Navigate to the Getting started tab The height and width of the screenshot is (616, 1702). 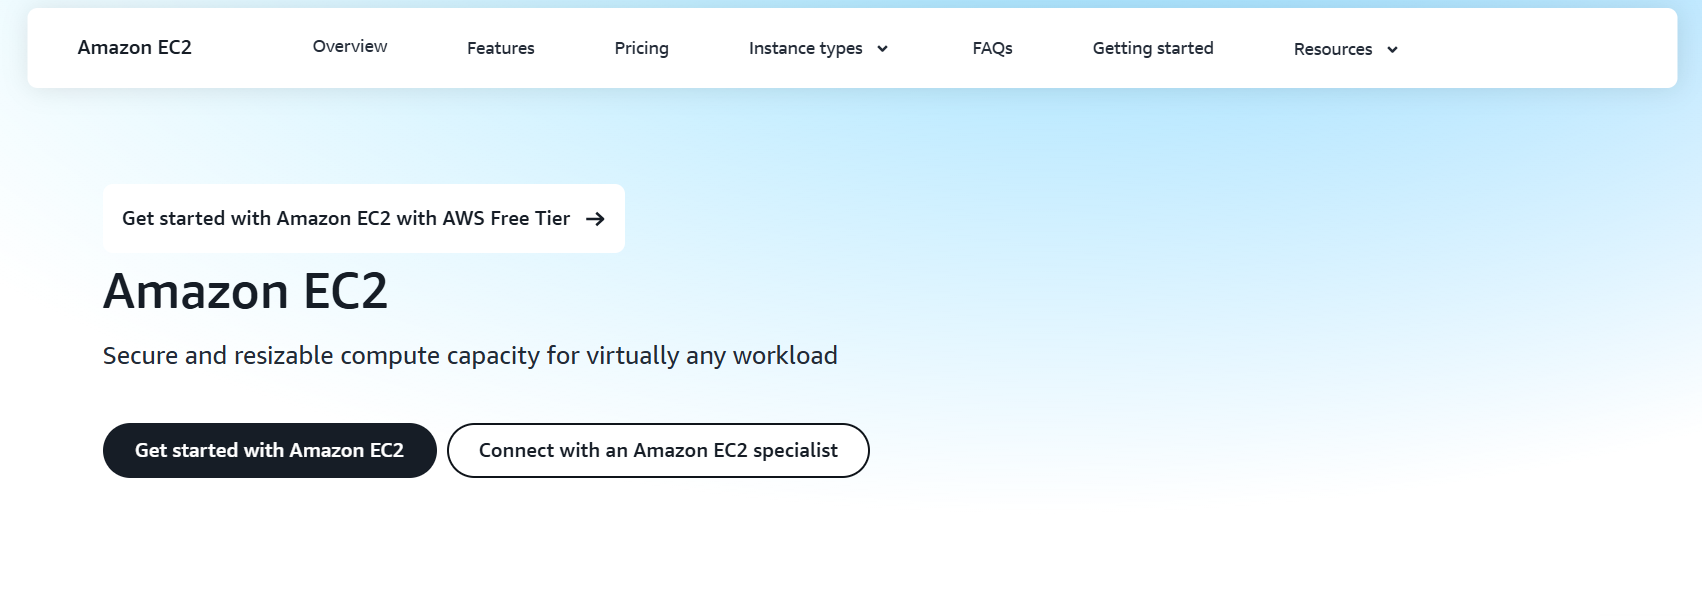tap(1152, 48)
